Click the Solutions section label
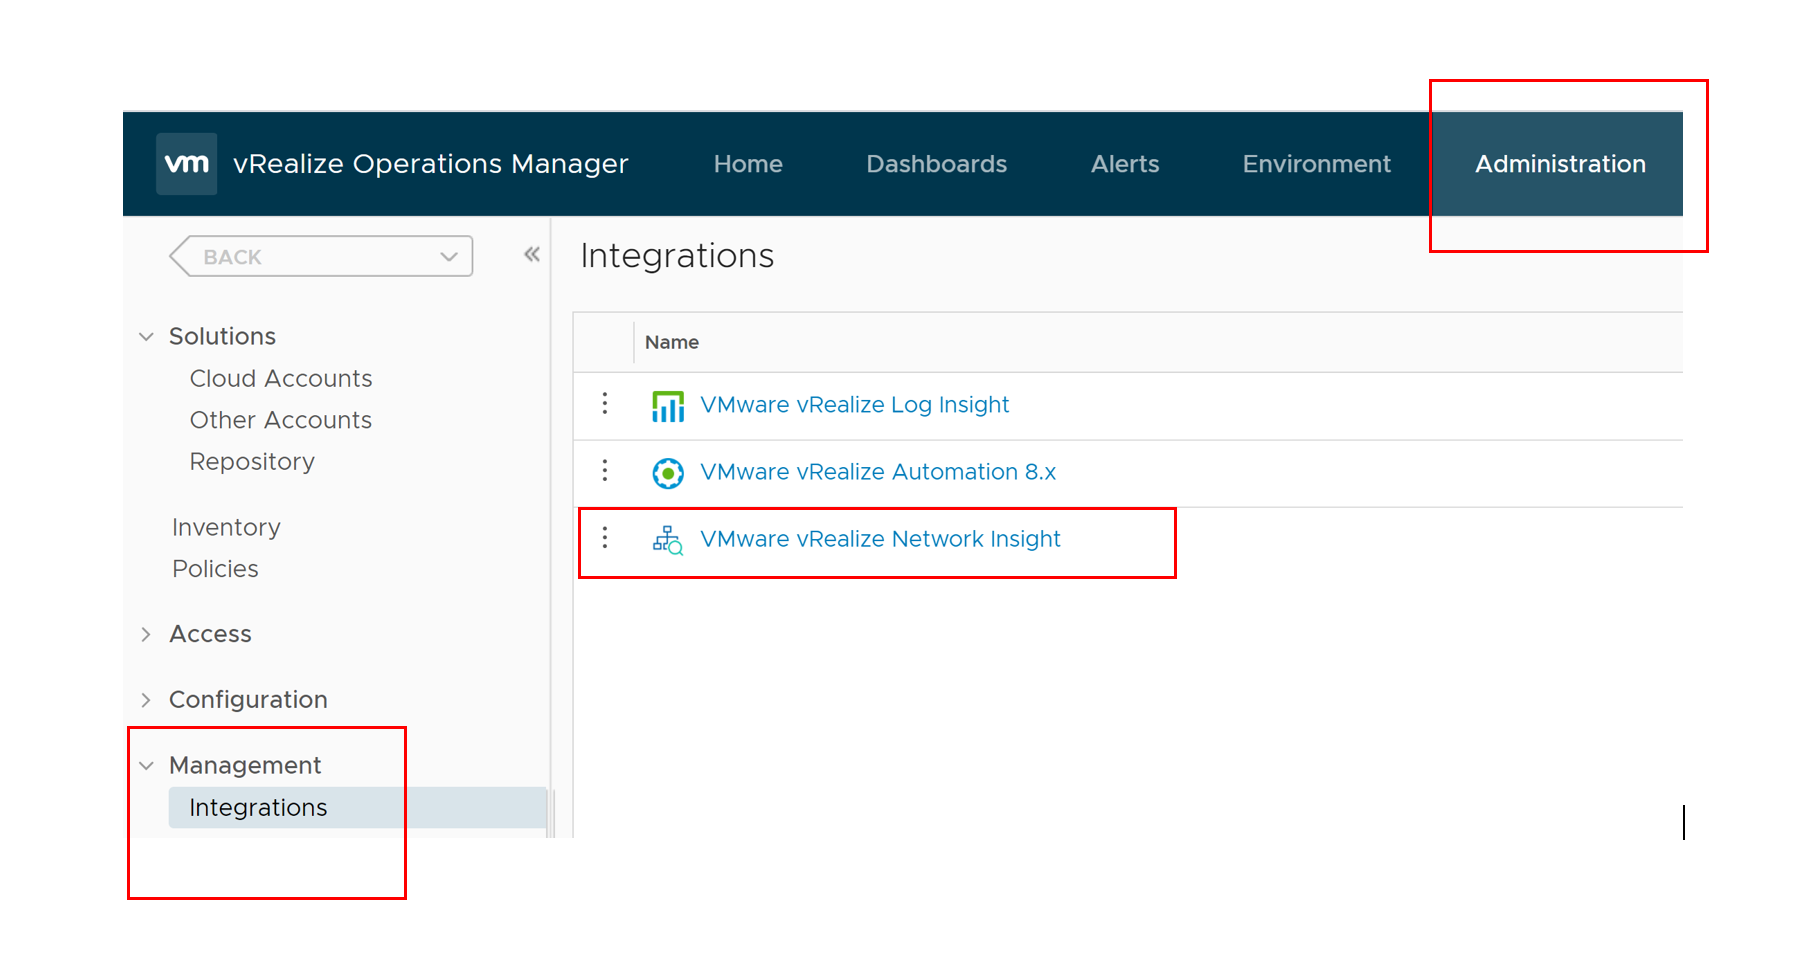The image size is (1808, 980). coord(222,337)
